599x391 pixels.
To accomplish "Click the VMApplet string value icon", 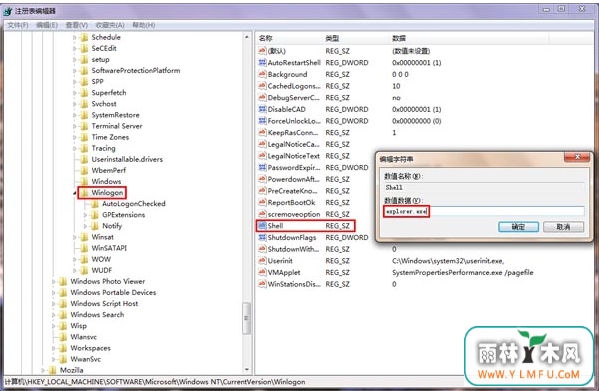I will click(262, 272).
